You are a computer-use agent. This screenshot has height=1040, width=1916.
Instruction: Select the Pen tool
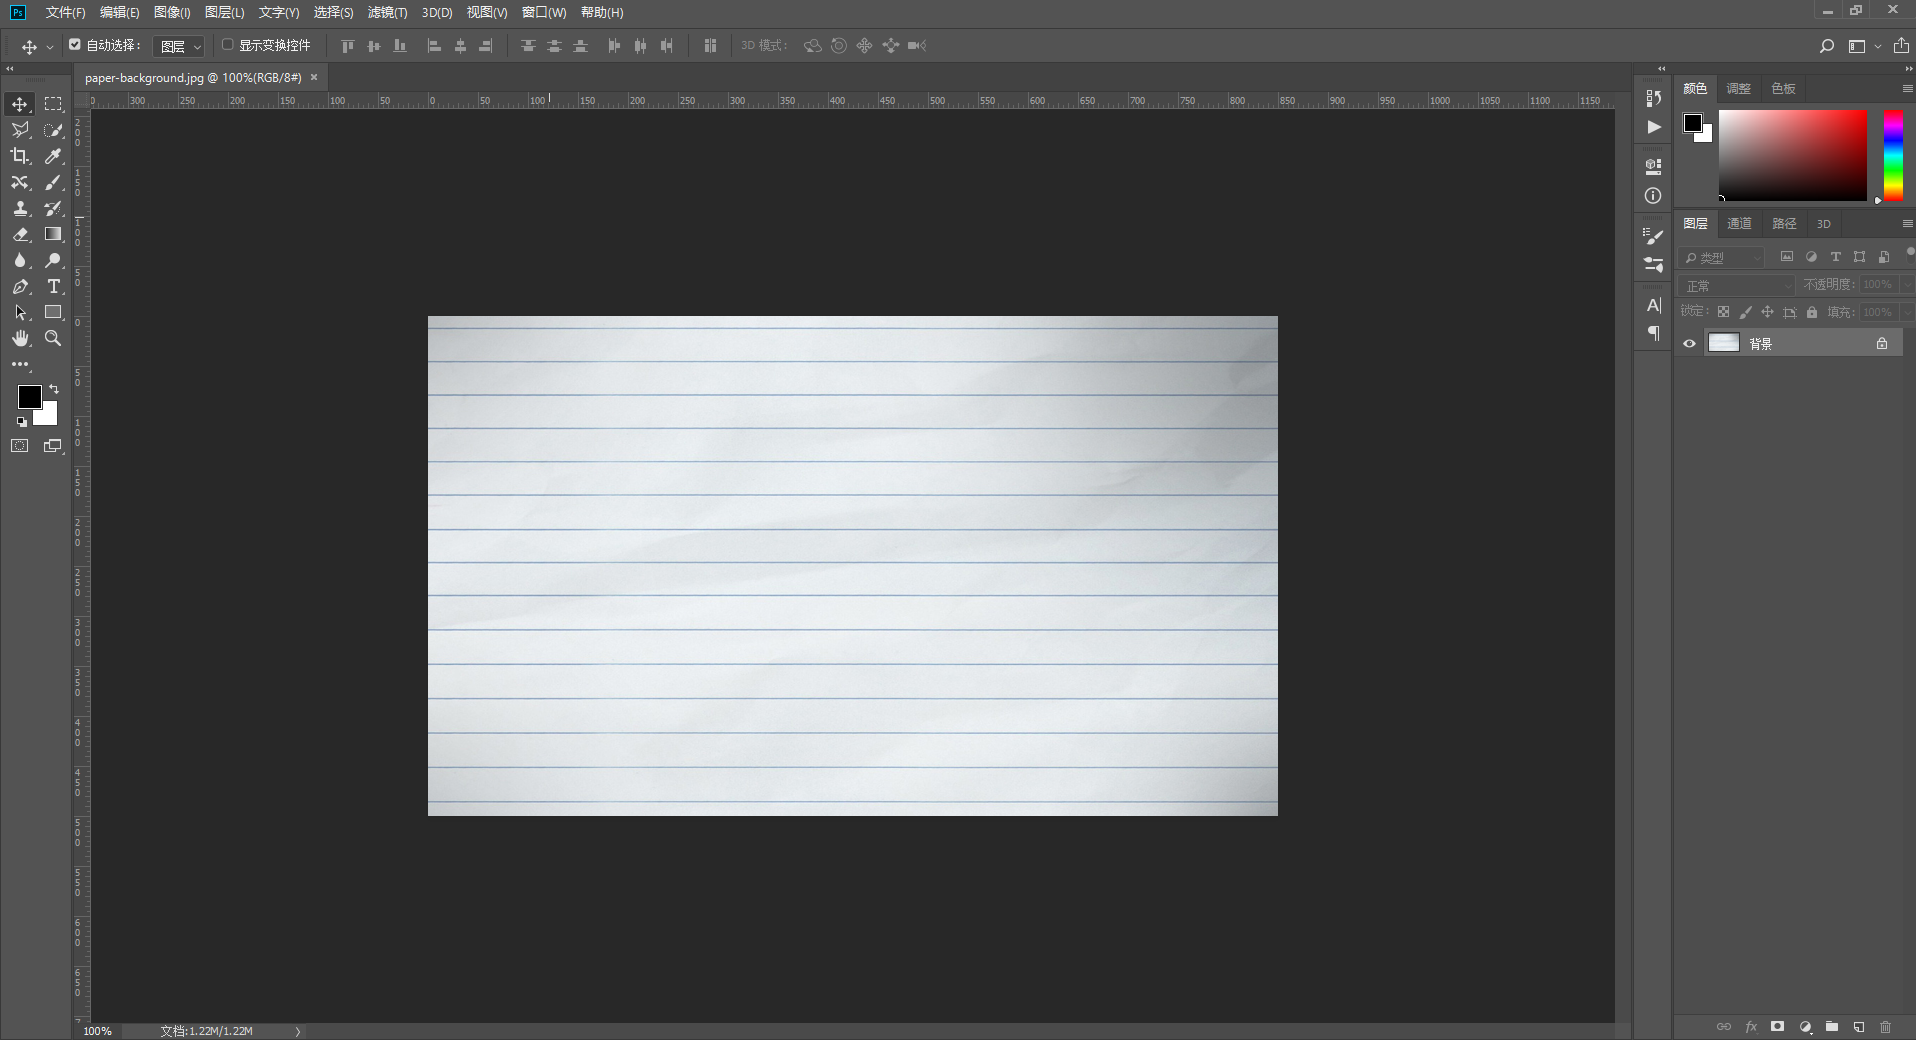20,286
